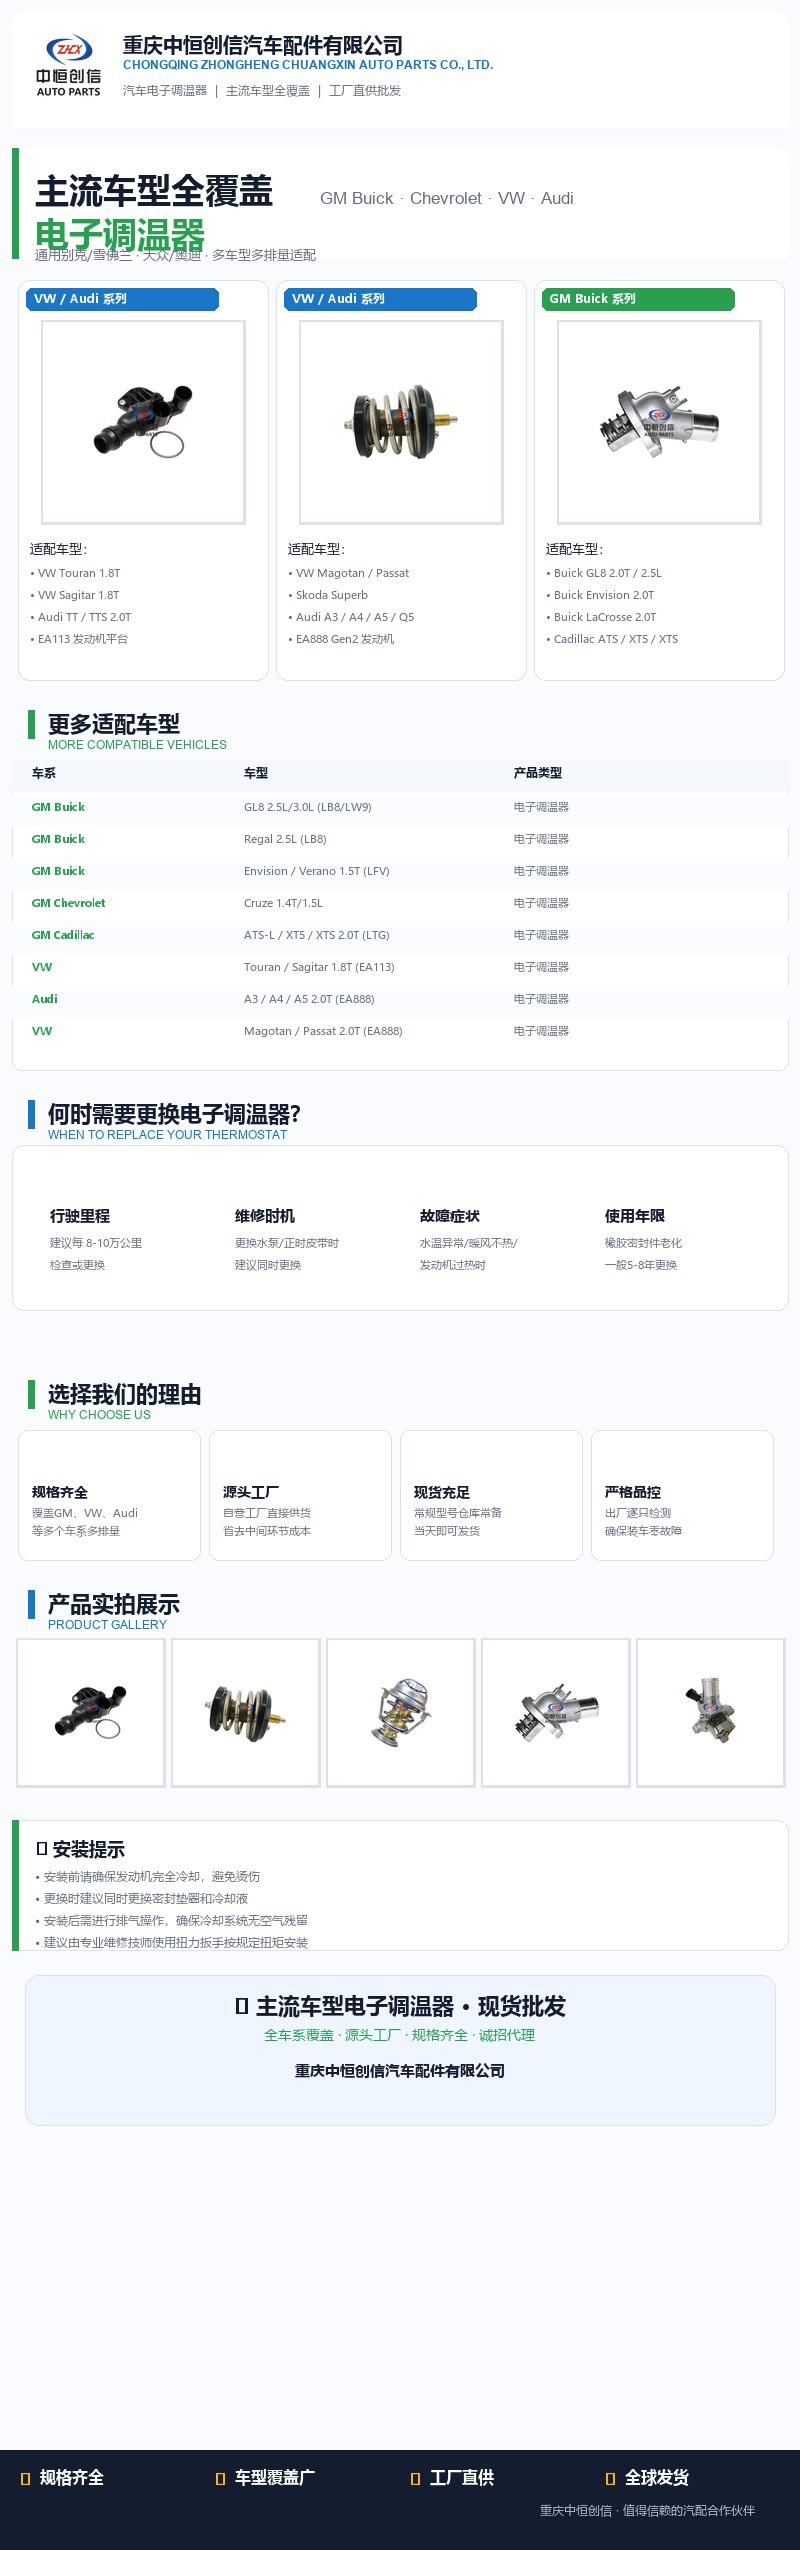
Task: Click 'CHONGQING ZHONGHENG CHUANGXIN AUTO PARTS CO., LTD.'
Action: click(x=308, y=65)
